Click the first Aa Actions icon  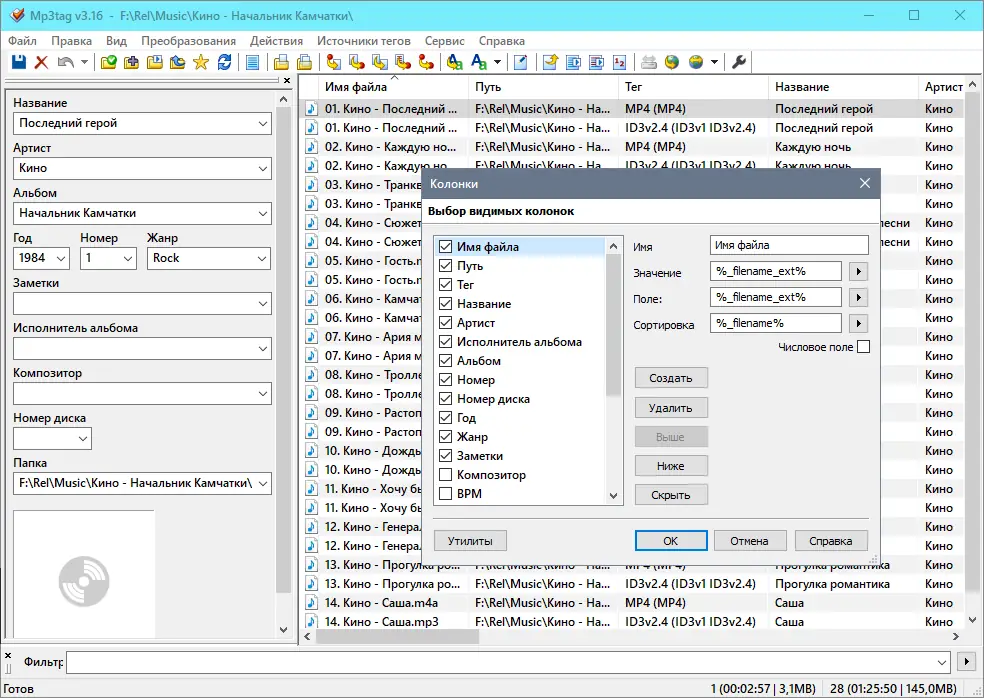pos(455,62)
